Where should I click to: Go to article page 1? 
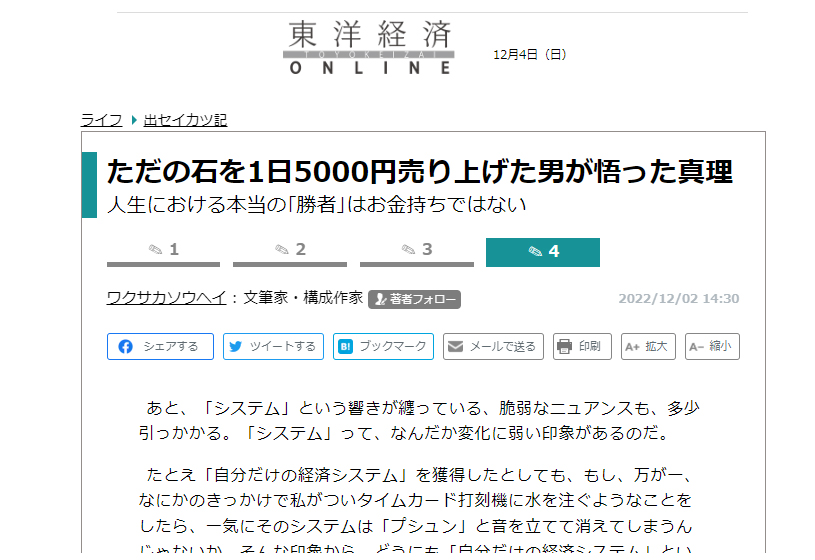pos(163,251)
